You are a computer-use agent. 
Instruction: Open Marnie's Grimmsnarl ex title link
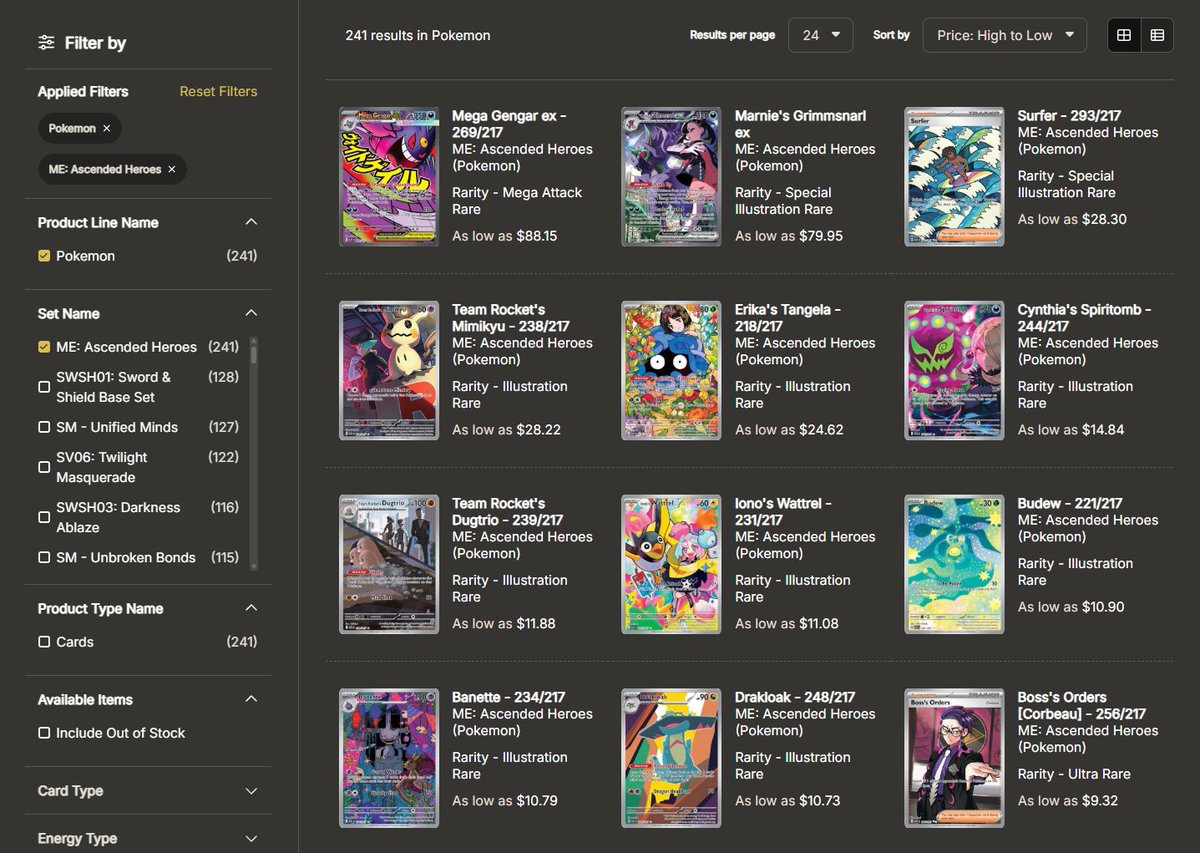point(800,124)
